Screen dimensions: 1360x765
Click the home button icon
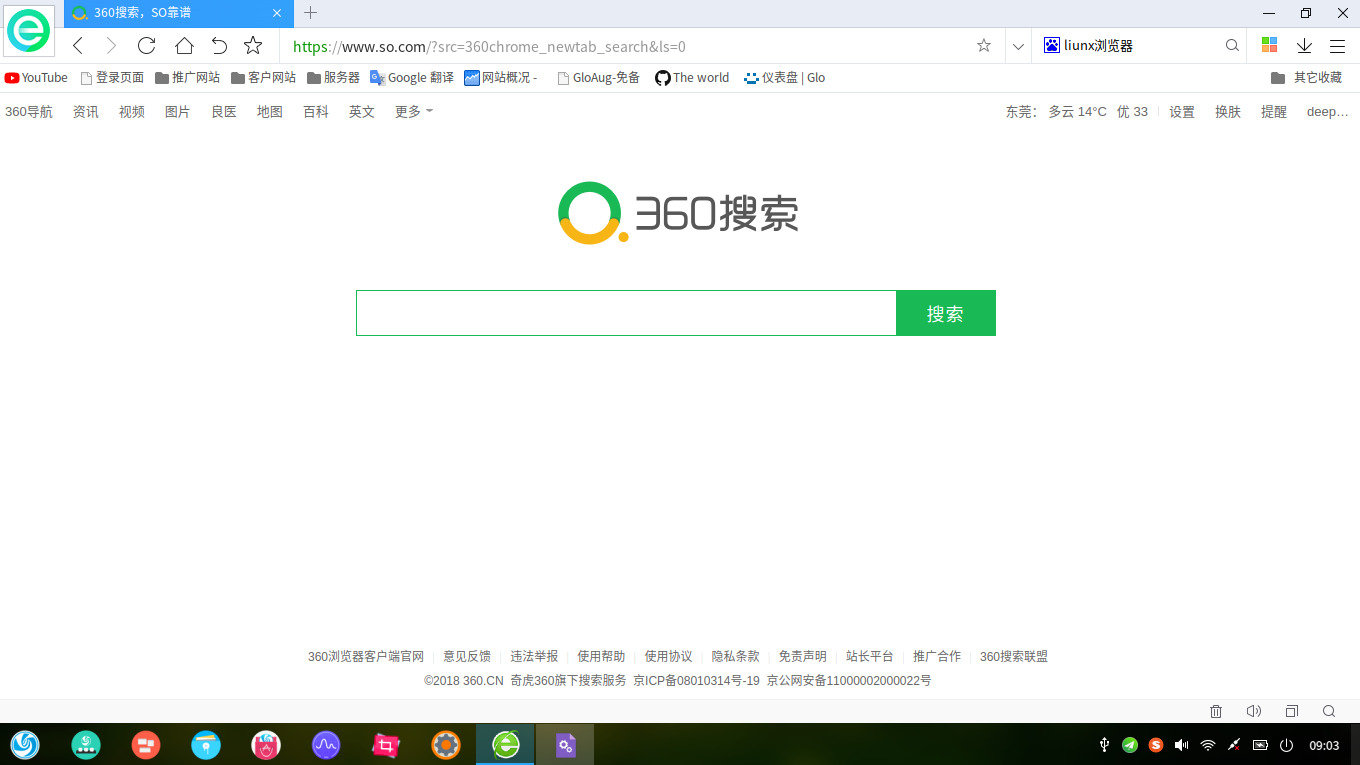(184, 46)
